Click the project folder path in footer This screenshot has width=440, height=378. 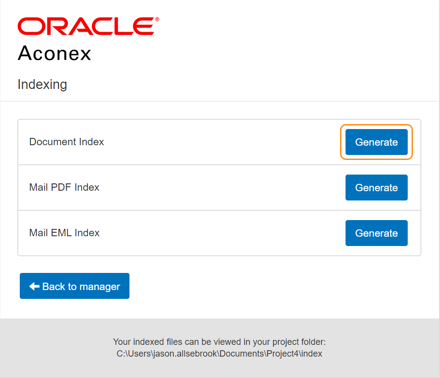coord(219,354)
